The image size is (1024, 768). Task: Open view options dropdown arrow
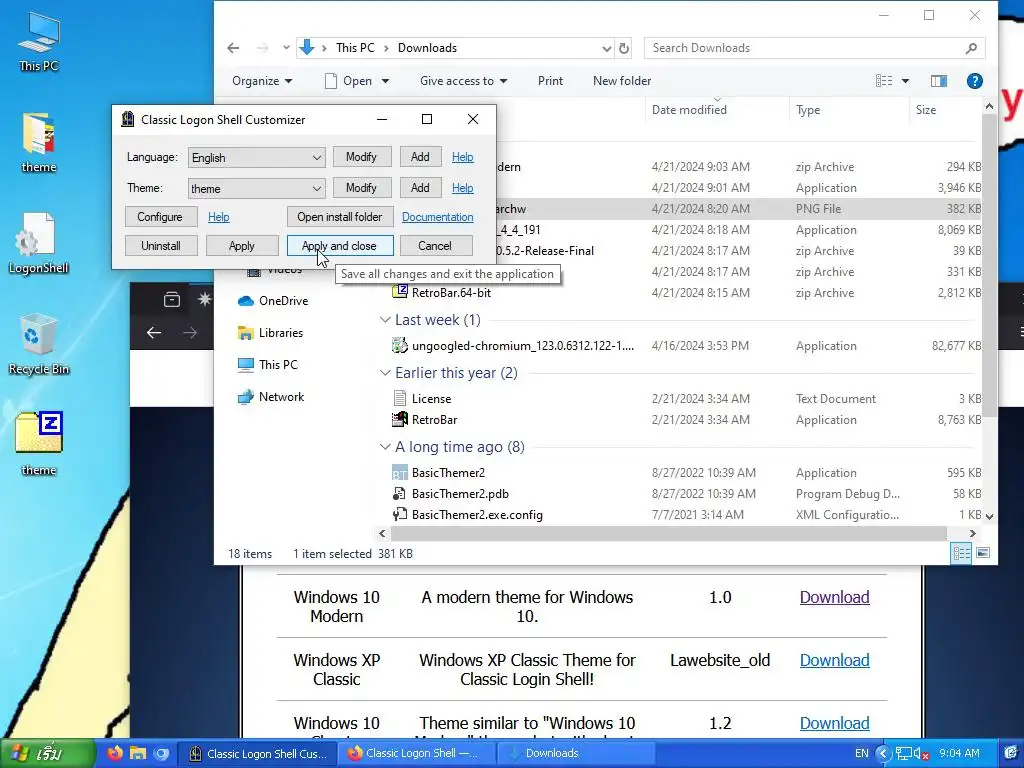[x=905, y=81]
